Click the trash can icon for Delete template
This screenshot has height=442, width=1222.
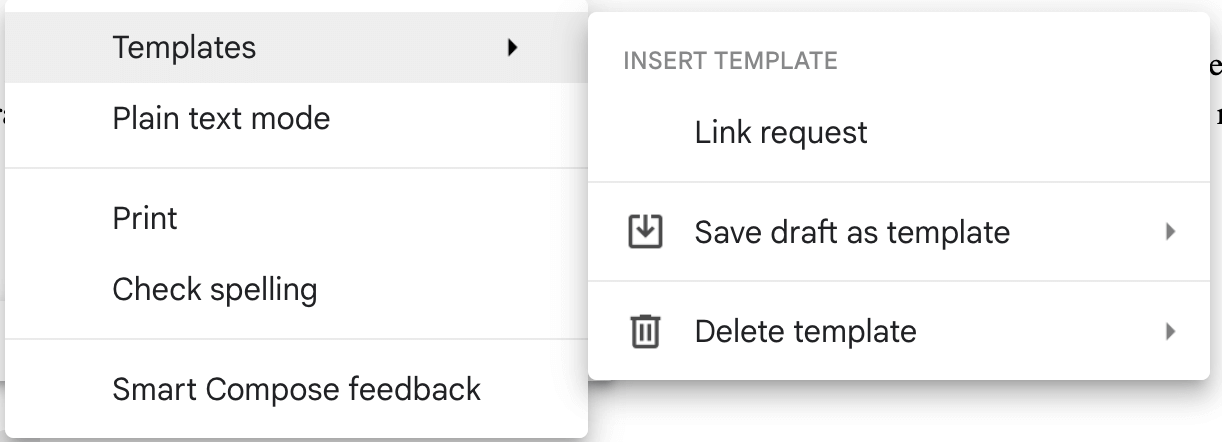[645, 331]
